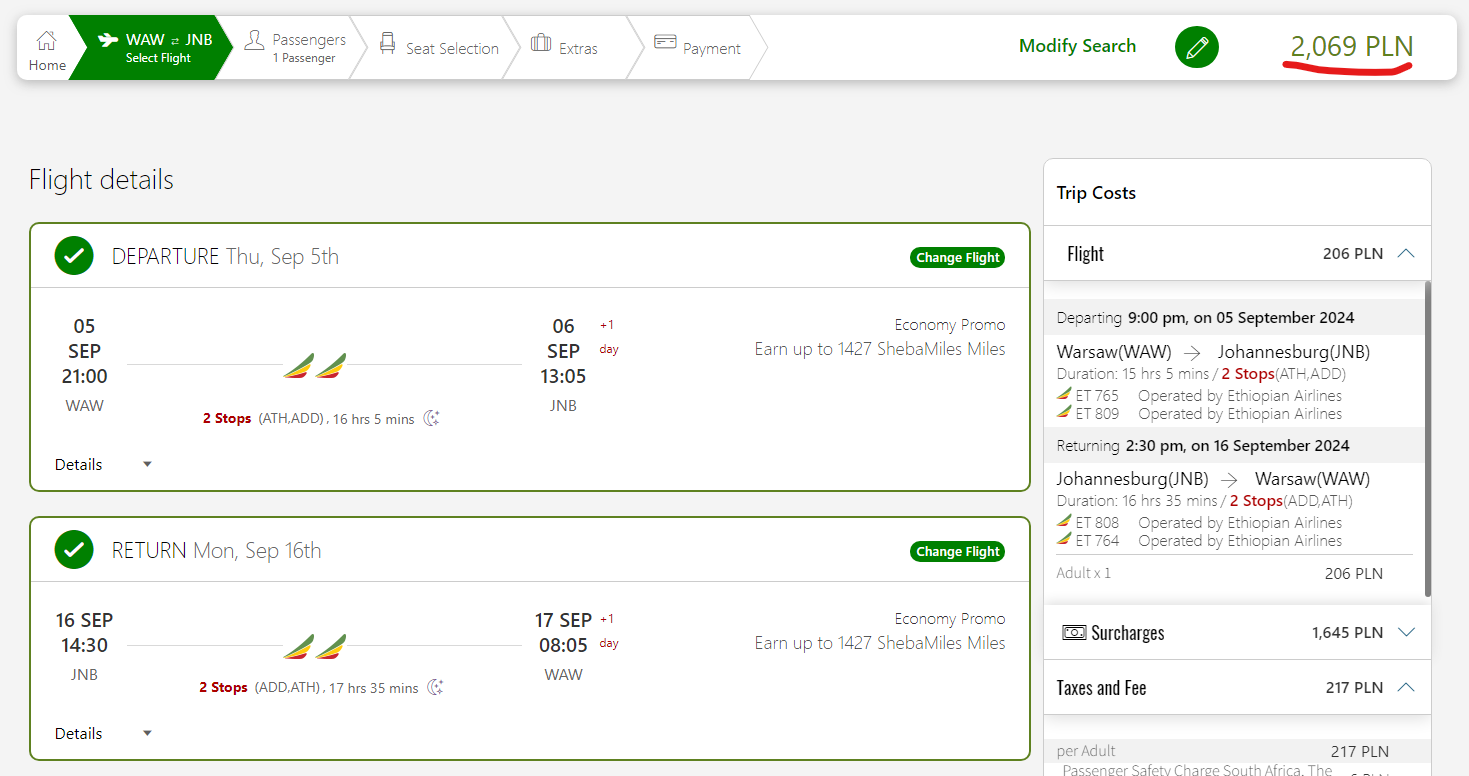Click the airline logo beside ET 765

point(1064,395)
